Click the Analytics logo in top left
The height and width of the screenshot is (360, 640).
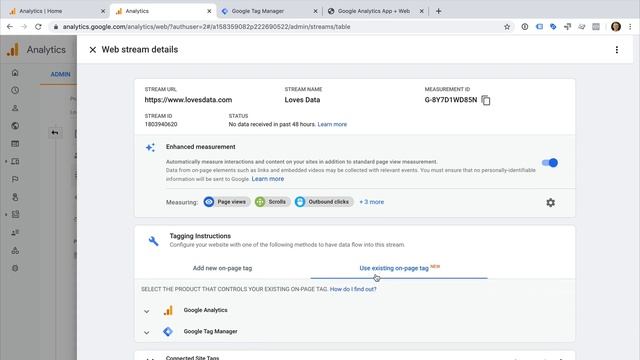pos(13,49)
